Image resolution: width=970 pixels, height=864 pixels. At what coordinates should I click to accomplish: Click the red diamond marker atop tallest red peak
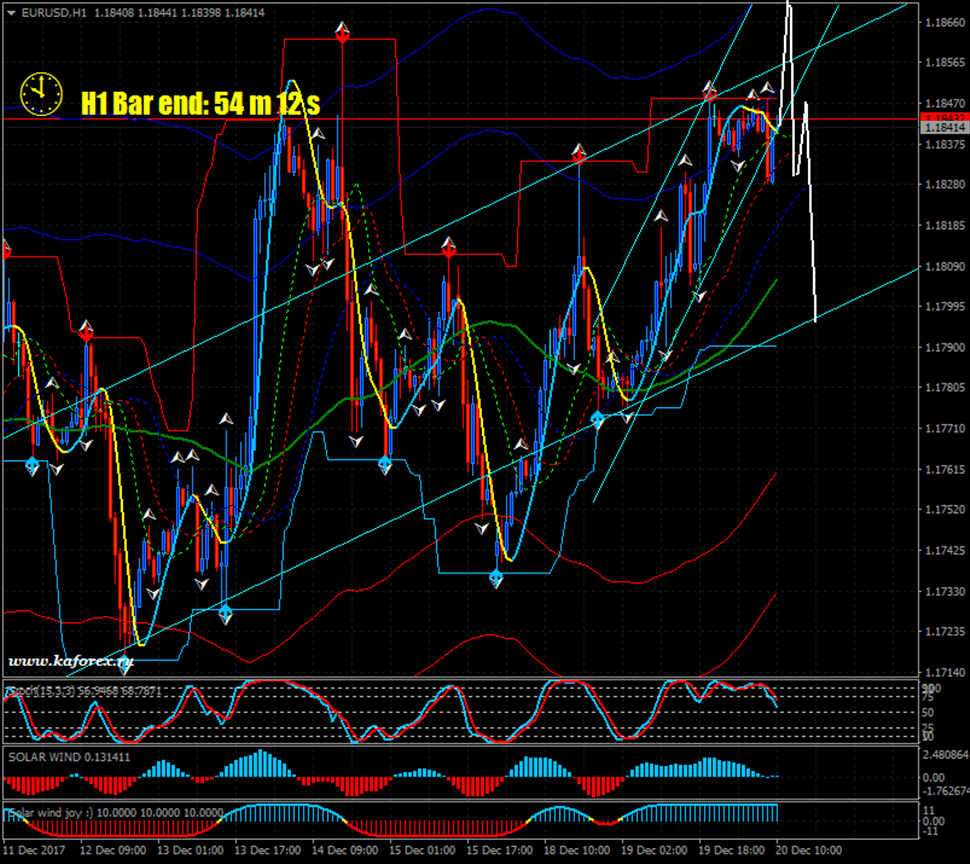pyautogui.click(x=342, y=36)
